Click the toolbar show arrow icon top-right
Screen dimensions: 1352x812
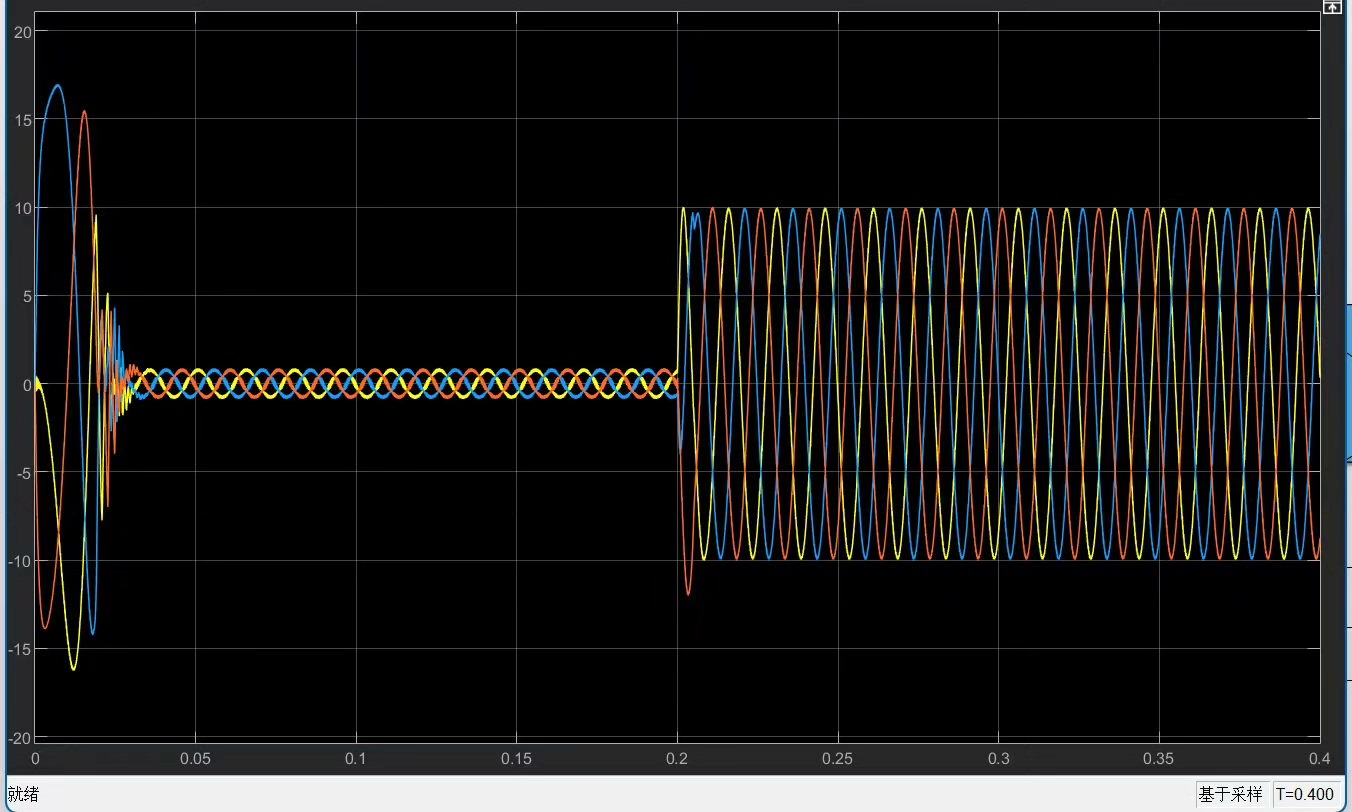point(1333,8)
